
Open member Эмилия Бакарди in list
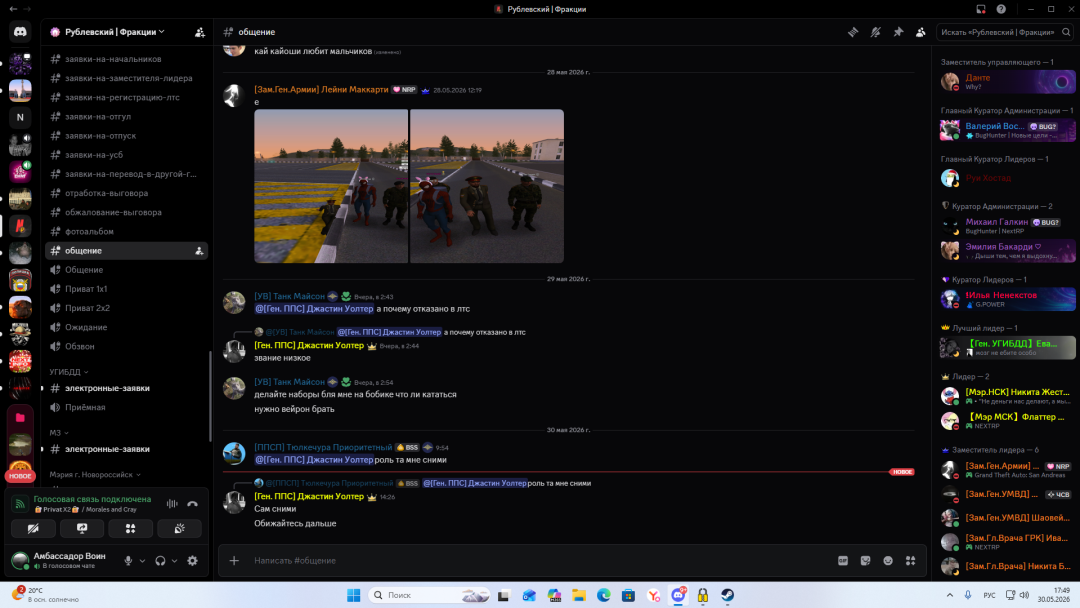(1007, 251)
